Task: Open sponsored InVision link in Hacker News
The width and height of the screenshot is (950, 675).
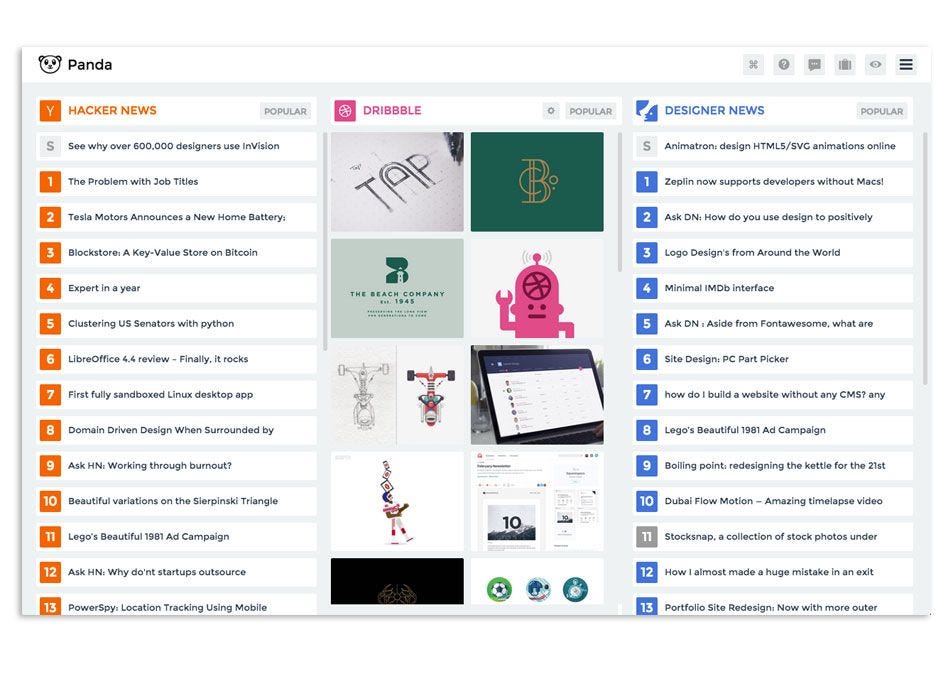Action: click(x=176, y=146)
